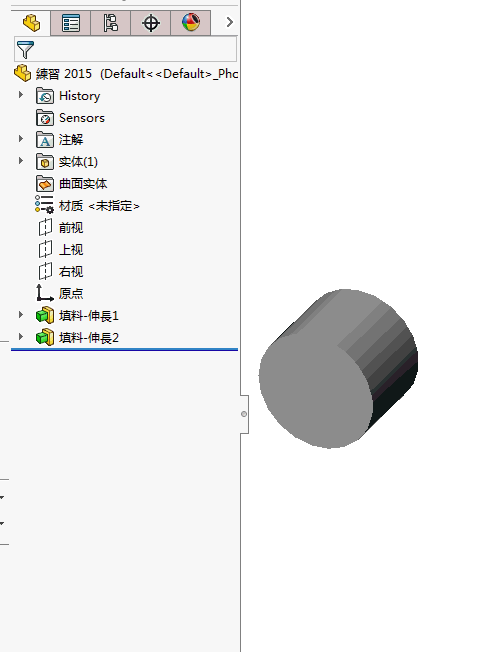The height and width of the screenshot is (652, 488).
Task: Click the 右视 right plane icon
Action: 45,272
